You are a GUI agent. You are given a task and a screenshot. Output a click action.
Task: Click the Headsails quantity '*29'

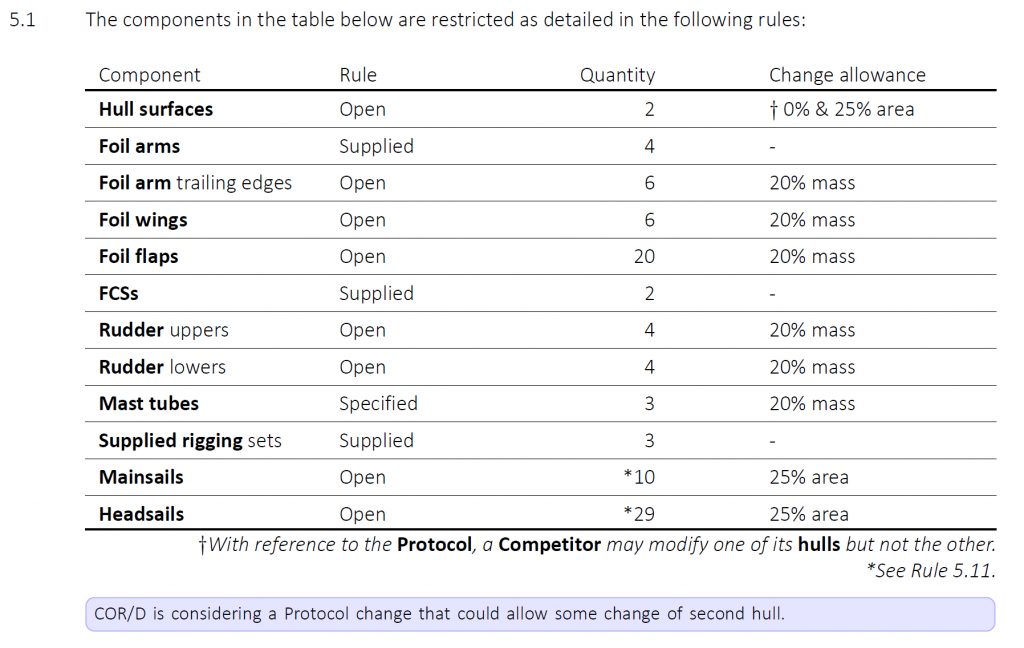pyautogui.click(x=639, y=514)
